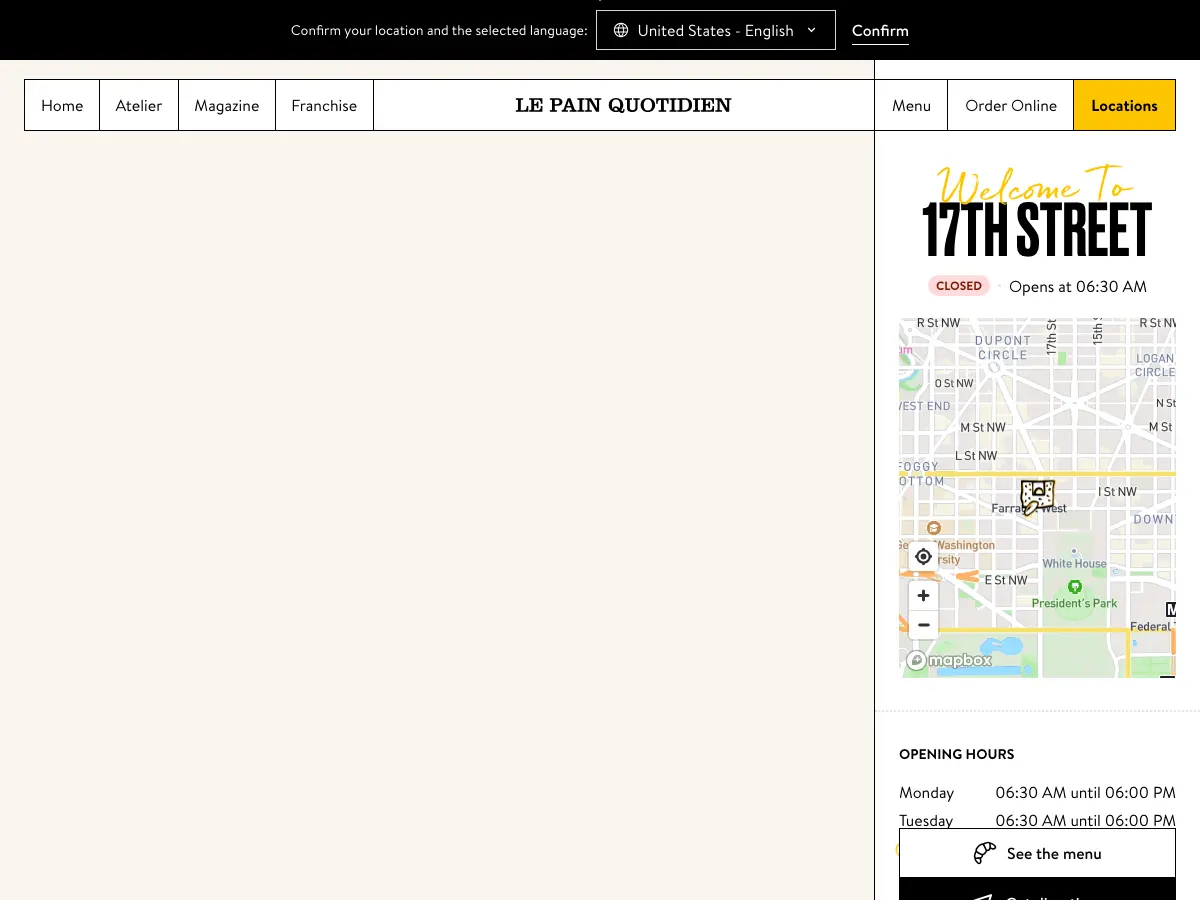Click the yellow Locations button

coord(1124,105)
